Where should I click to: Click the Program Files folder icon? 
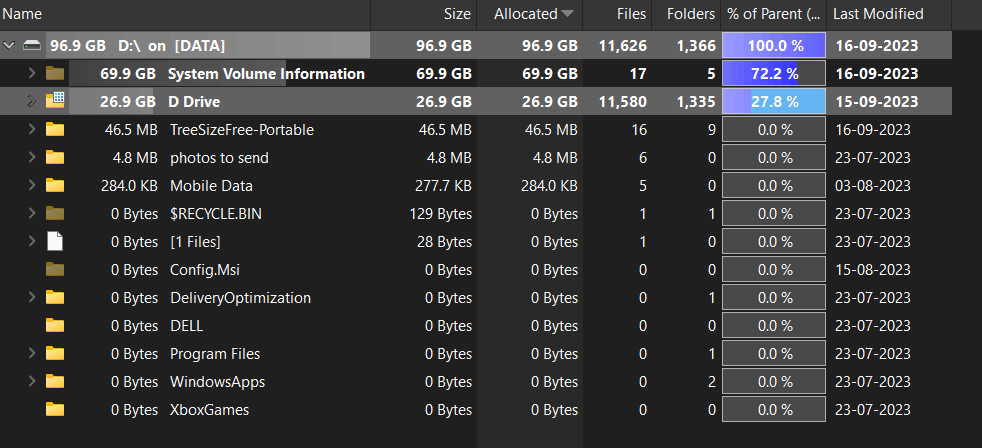pyautogui.click(x=55, y=354)
